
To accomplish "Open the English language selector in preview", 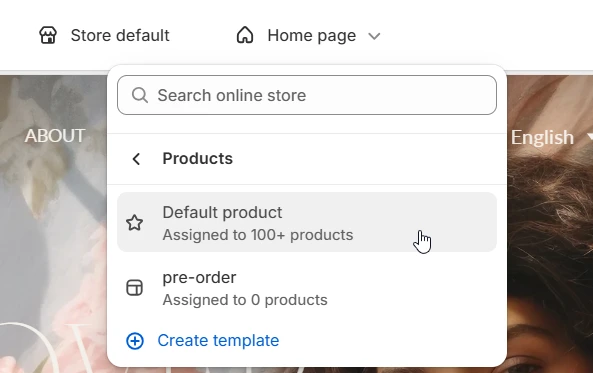I will tap(552, 137).
